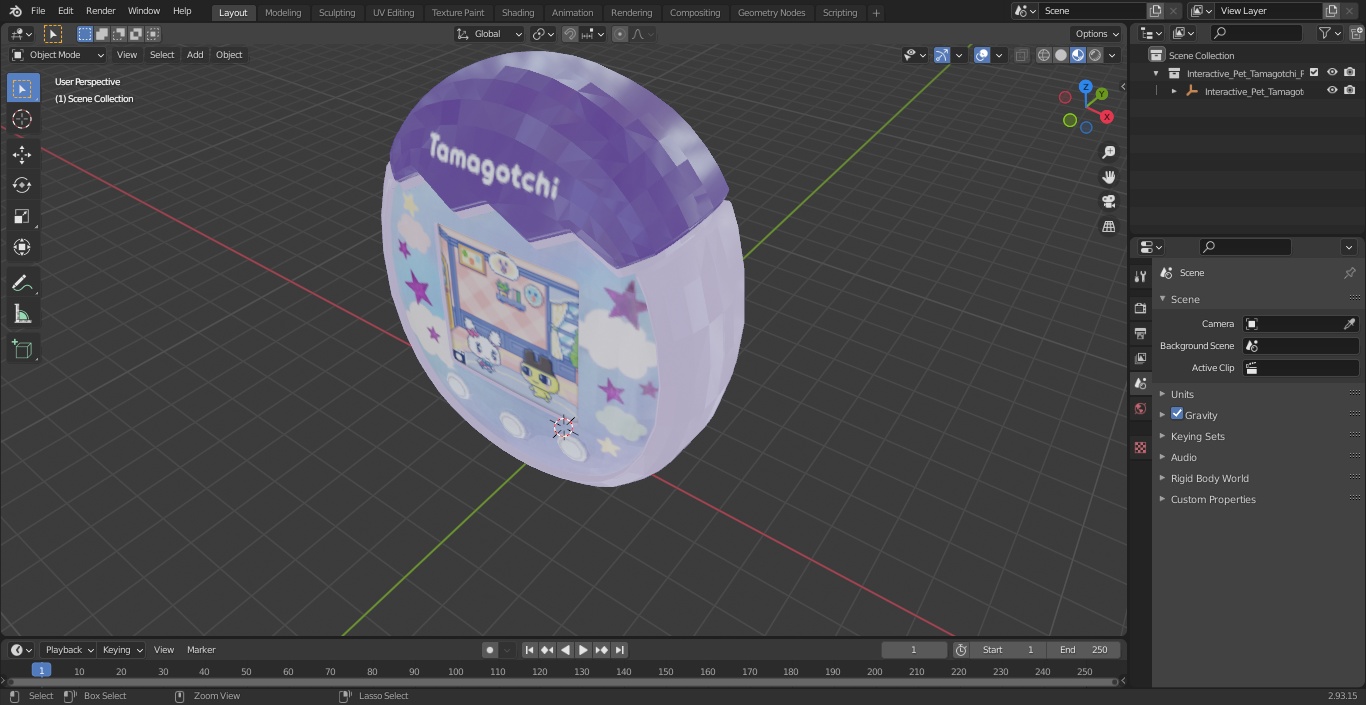Toggle snapping magnet
The width and height of the screenshot is (1366, 705).
(x=570, y=34)
